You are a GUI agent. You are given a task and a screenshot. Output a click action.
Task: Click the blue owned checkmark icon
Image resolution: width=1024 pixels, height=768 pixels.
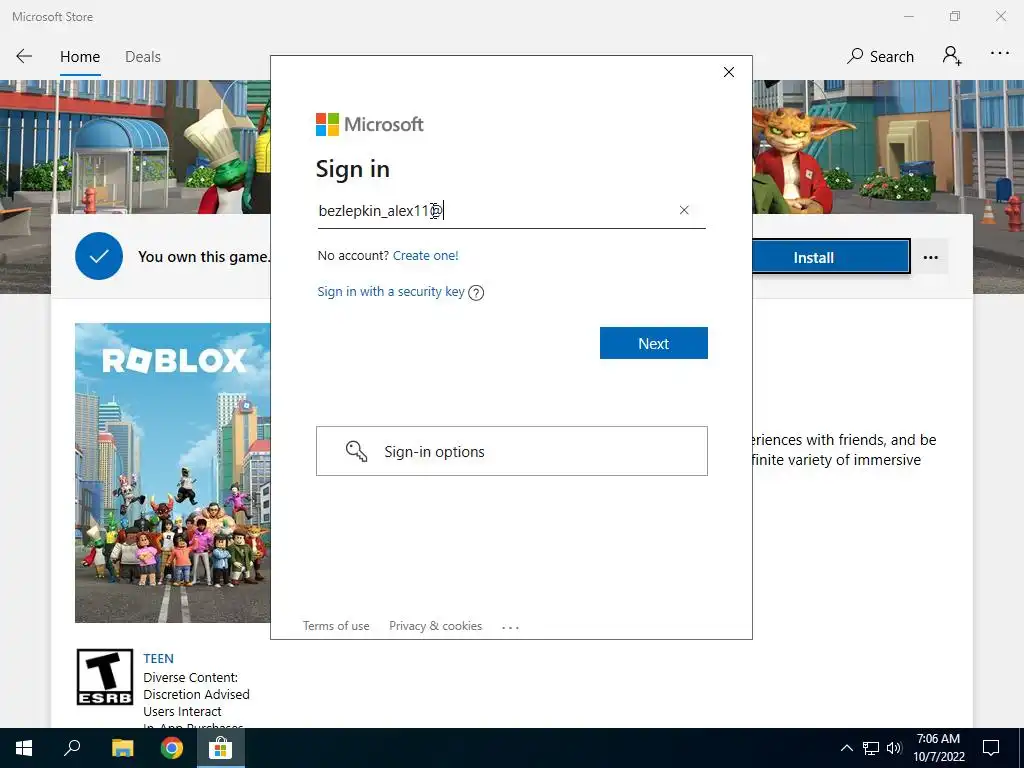[99, 256]
